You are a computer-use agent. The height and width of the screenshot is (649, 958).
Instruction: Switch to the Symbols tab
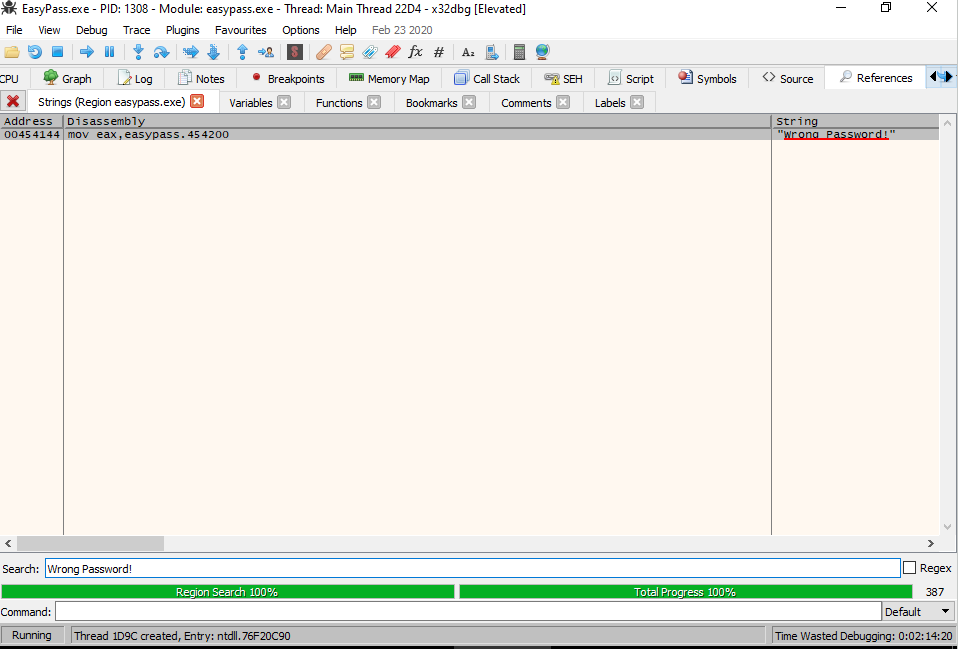707,78
